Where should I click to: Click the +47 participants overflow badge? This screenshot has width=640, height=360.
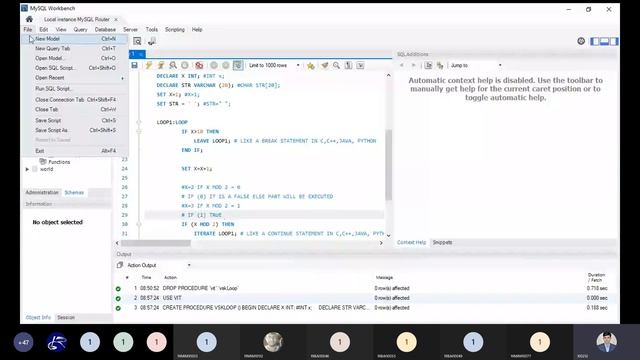click(24, 342)
